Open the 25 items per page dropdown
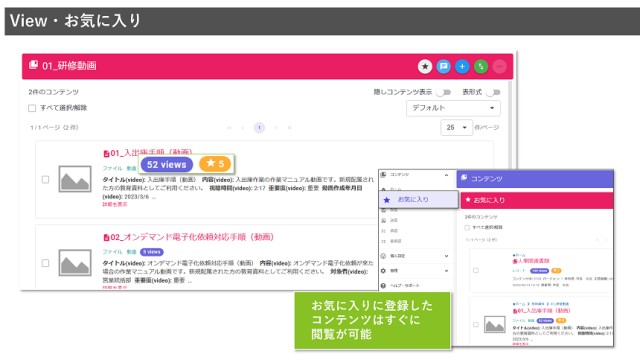 pos(456,128)
